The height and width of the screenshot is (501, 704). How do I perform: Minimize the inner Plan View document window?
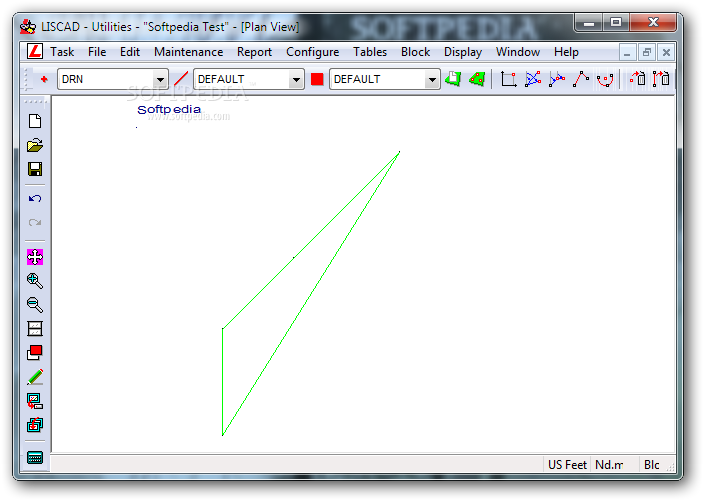coord(627,53)
